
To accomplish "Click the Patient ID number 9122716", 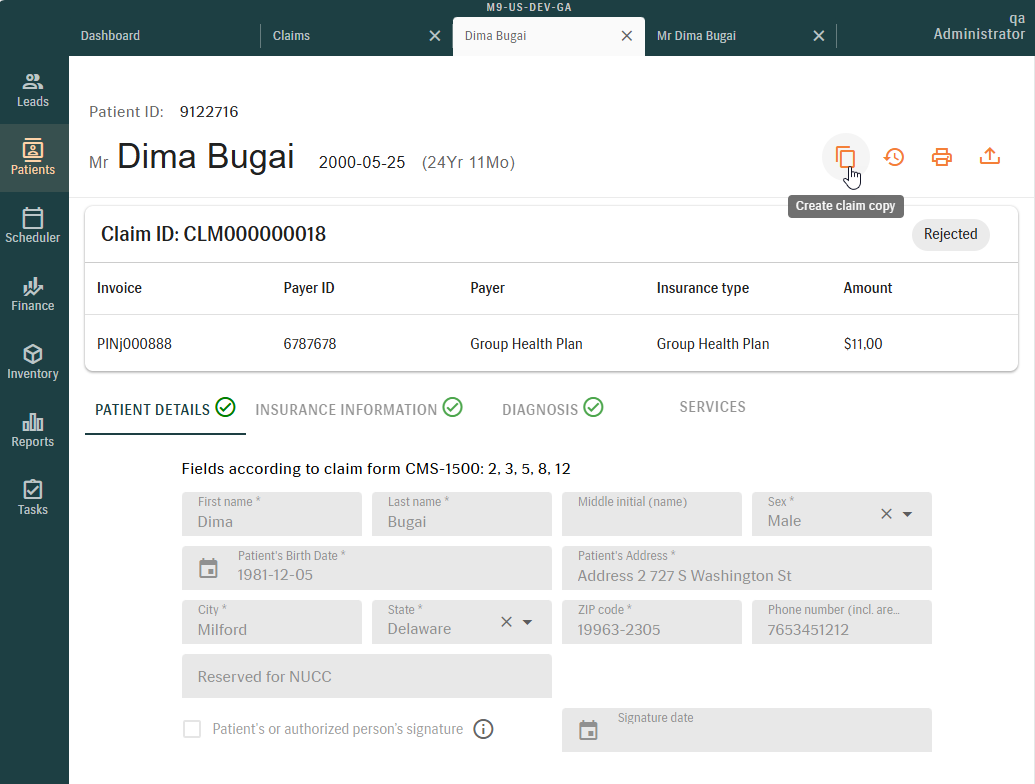I will [x=209, y=112].
